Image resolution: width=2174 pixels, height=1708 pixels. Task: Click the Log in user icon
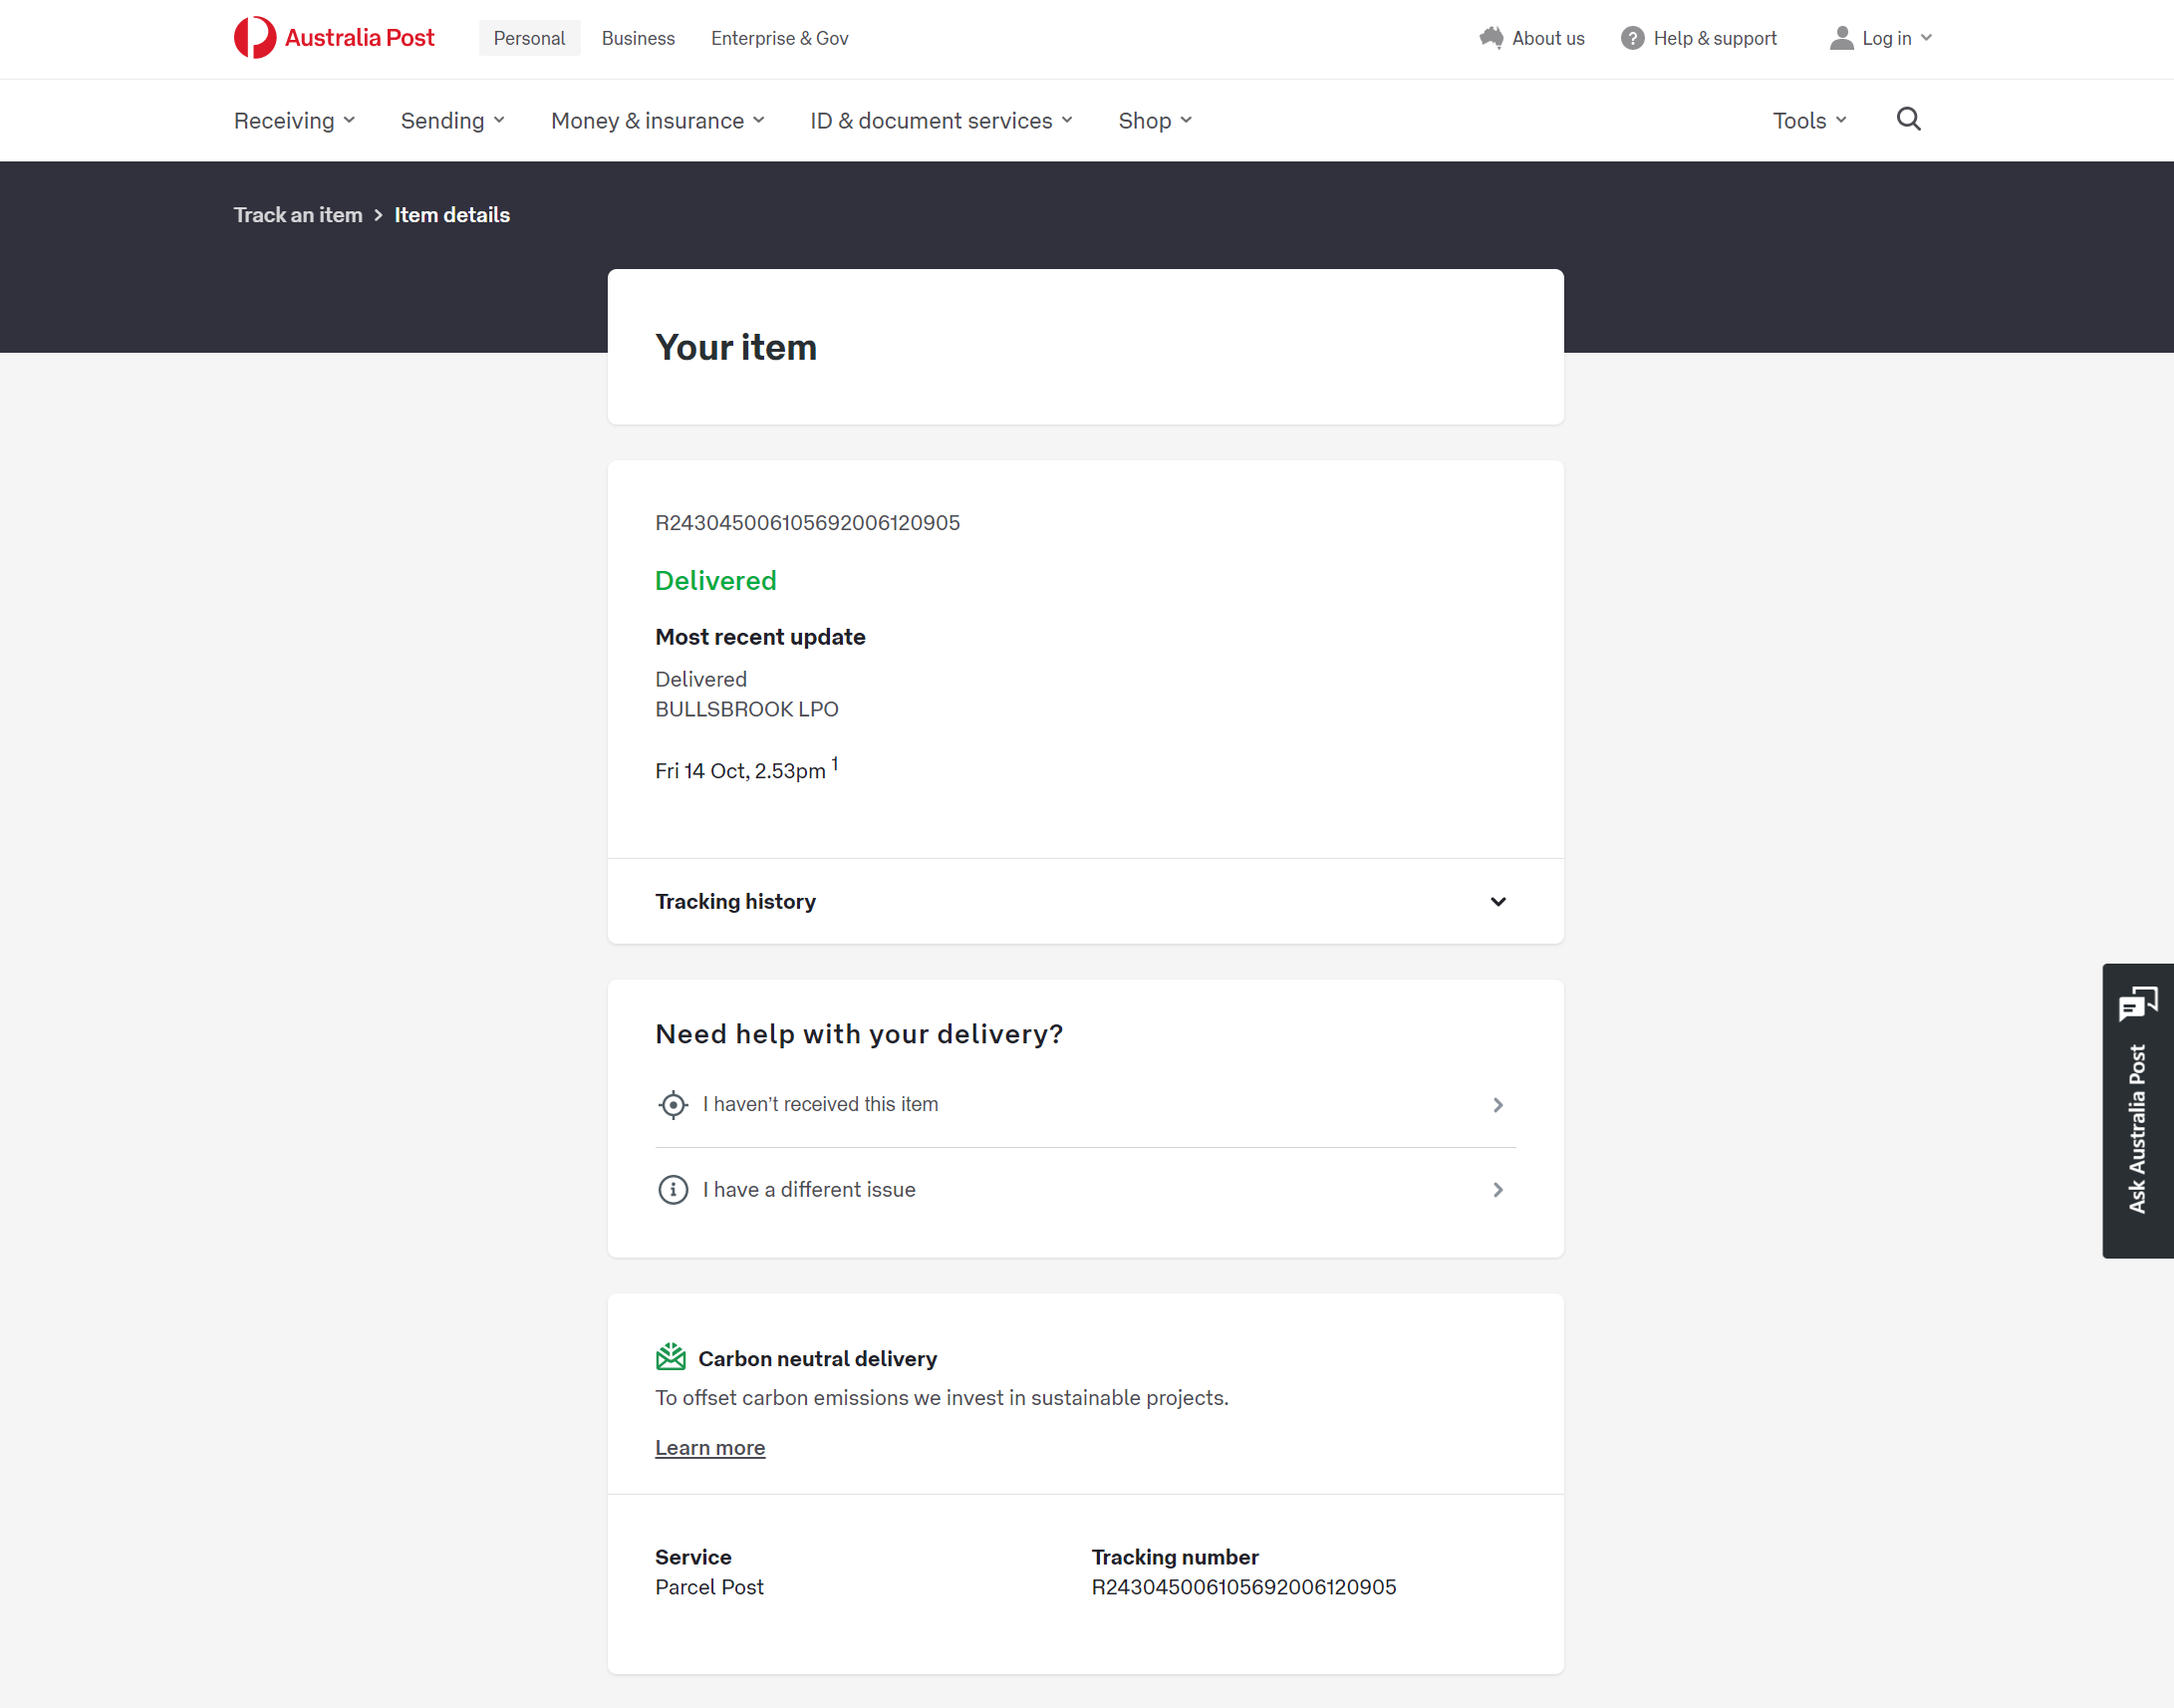[1841, 38]
